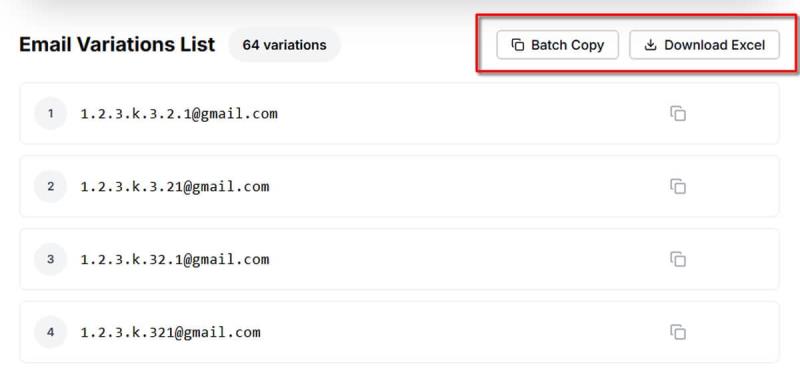Click the round number 2 badge
This screenshot has width=800, height=370.
click(x=51, y=186)
